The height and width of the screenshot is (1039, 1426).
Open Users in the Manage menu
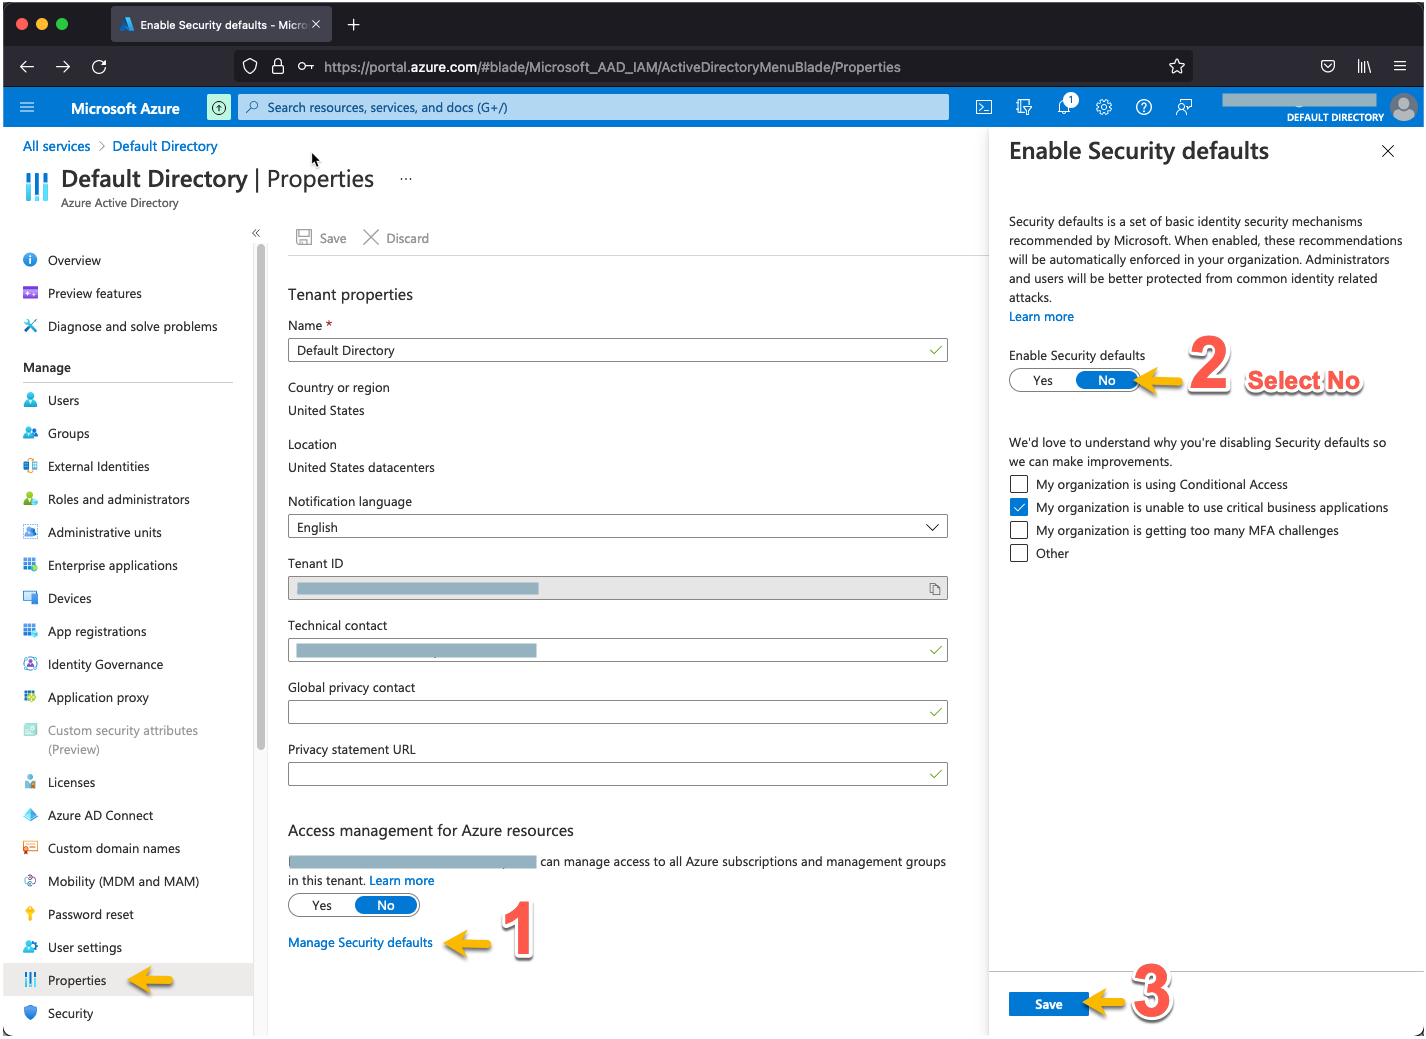63,401
